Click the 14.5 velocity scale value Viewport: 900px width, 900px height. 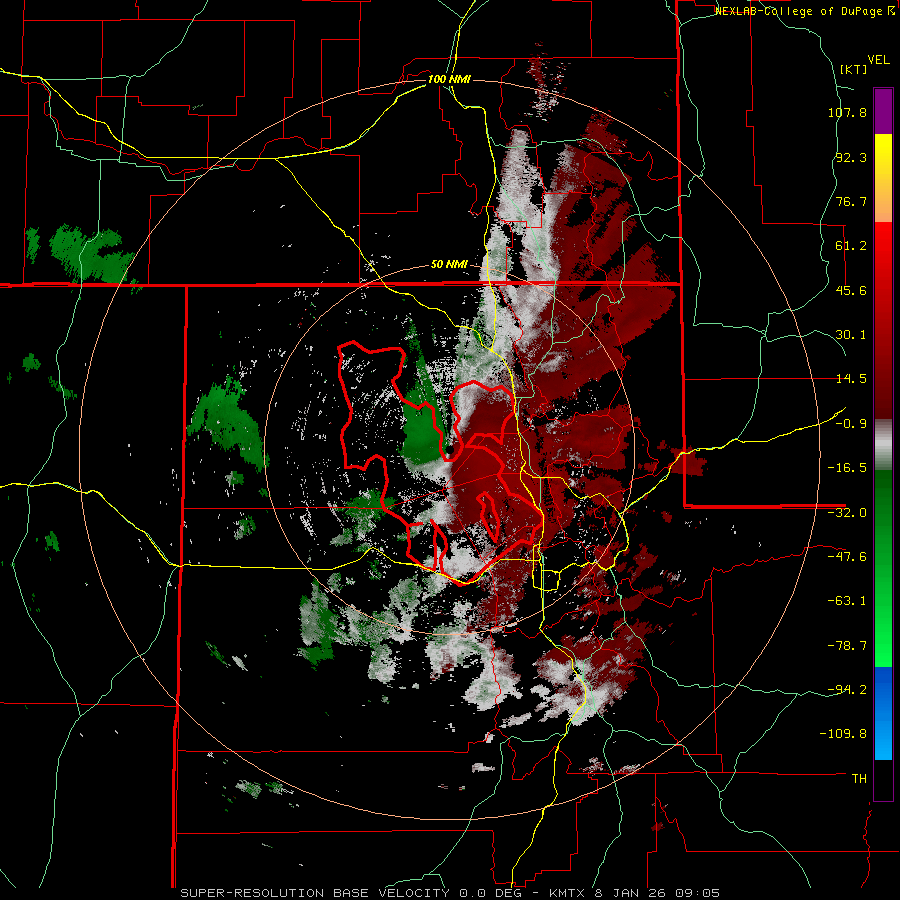pos(851,379)
